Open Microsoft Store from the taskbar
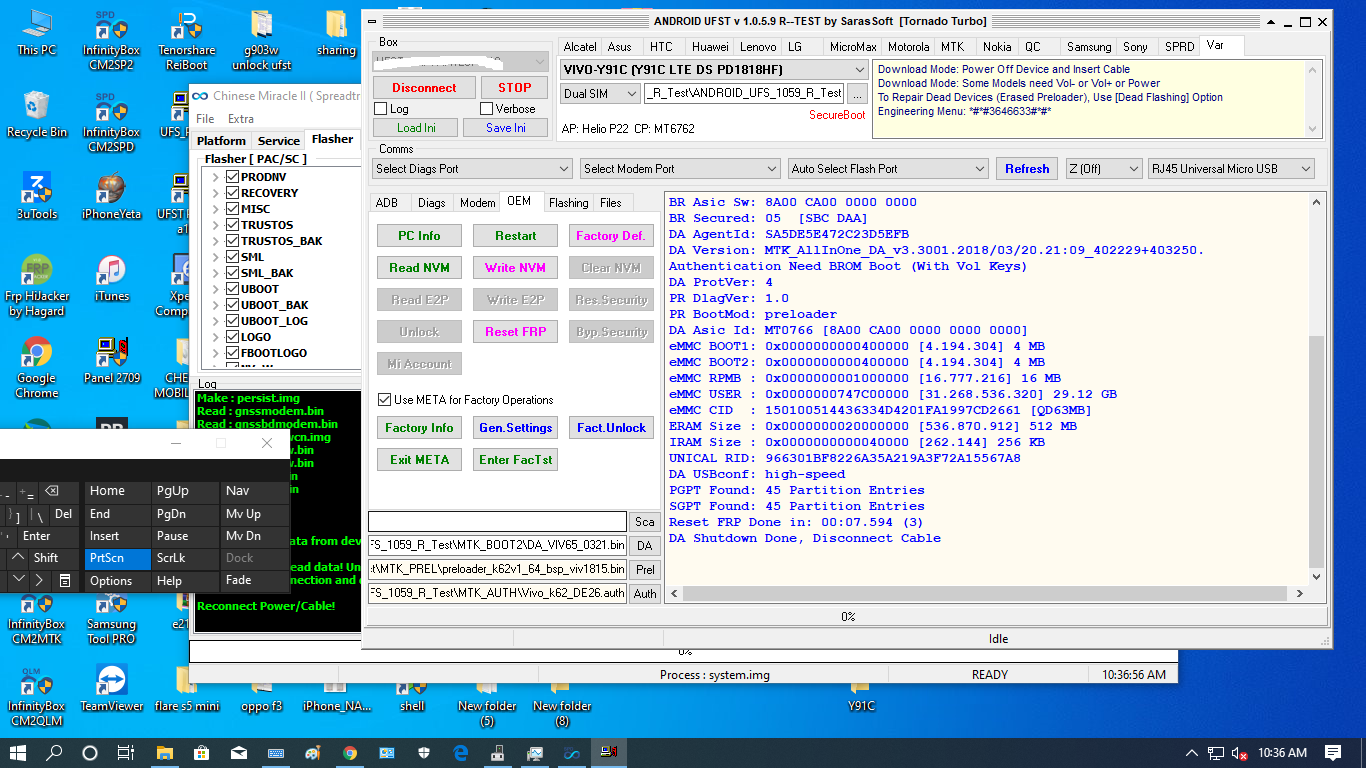1366x768 pixels. click(200, 753)
